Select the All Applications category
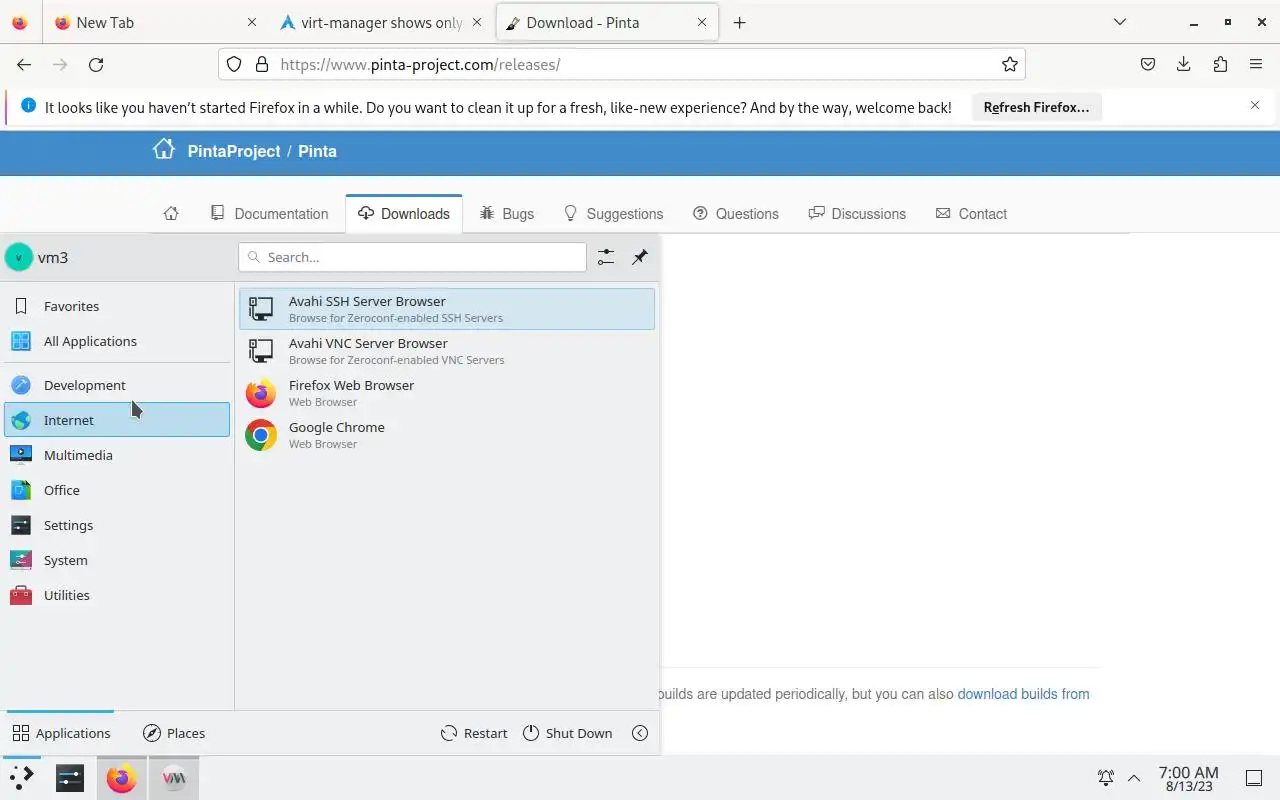This screenshot has height=800, width=1280. [117, 341]
